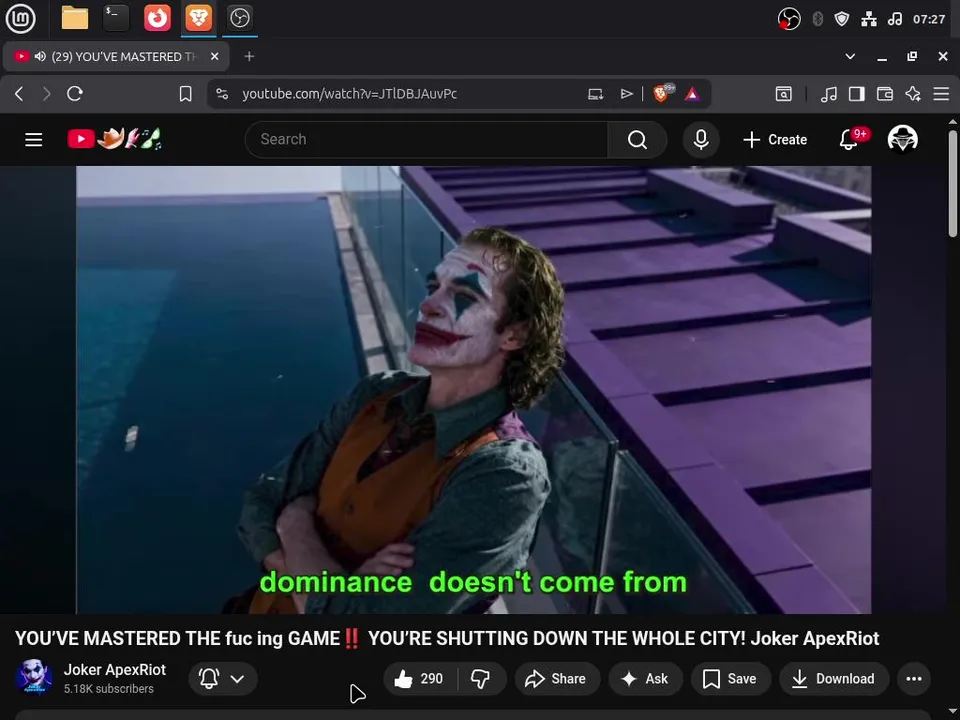Install app icon in address bar
Viewport: 960px width, 720px height.
tap(595, 94)
